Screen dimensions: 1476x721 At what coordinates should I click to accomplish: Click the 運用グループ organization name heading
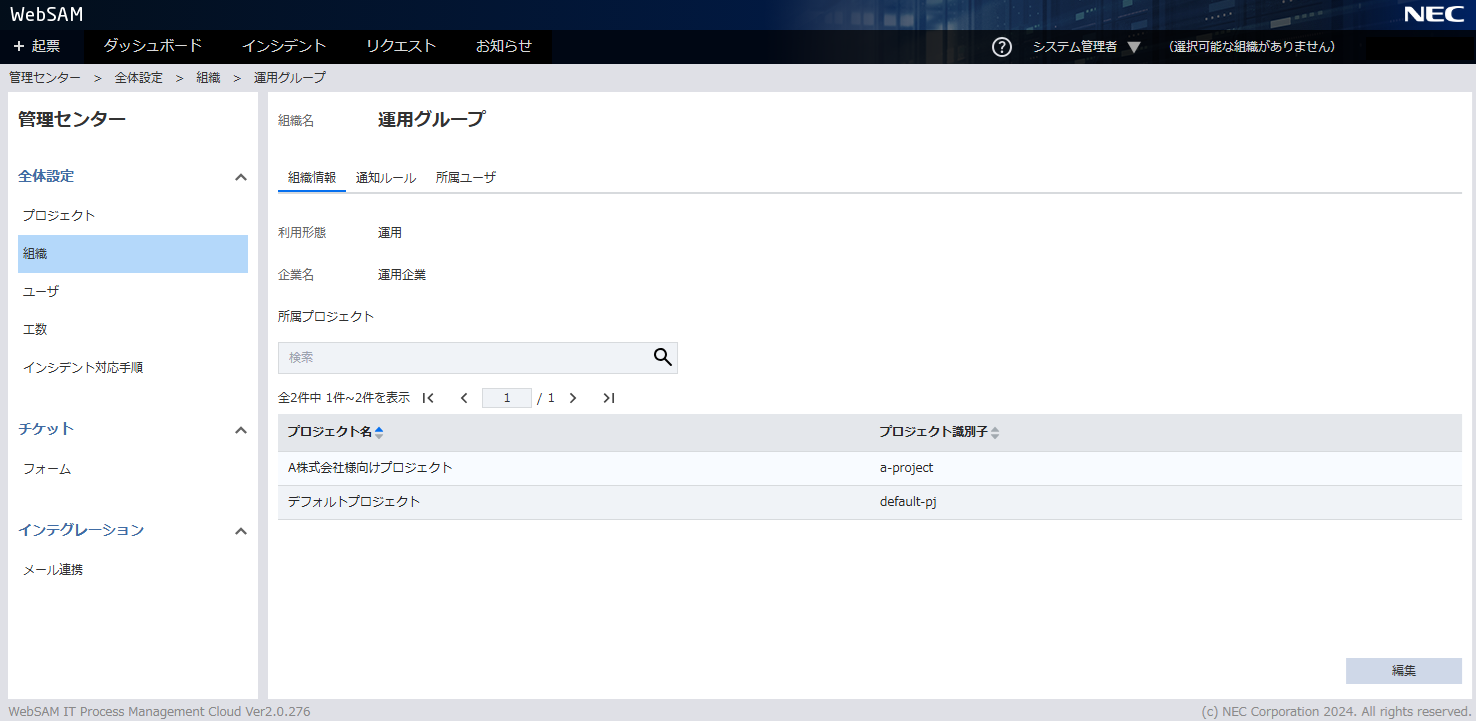coord(431,120)
